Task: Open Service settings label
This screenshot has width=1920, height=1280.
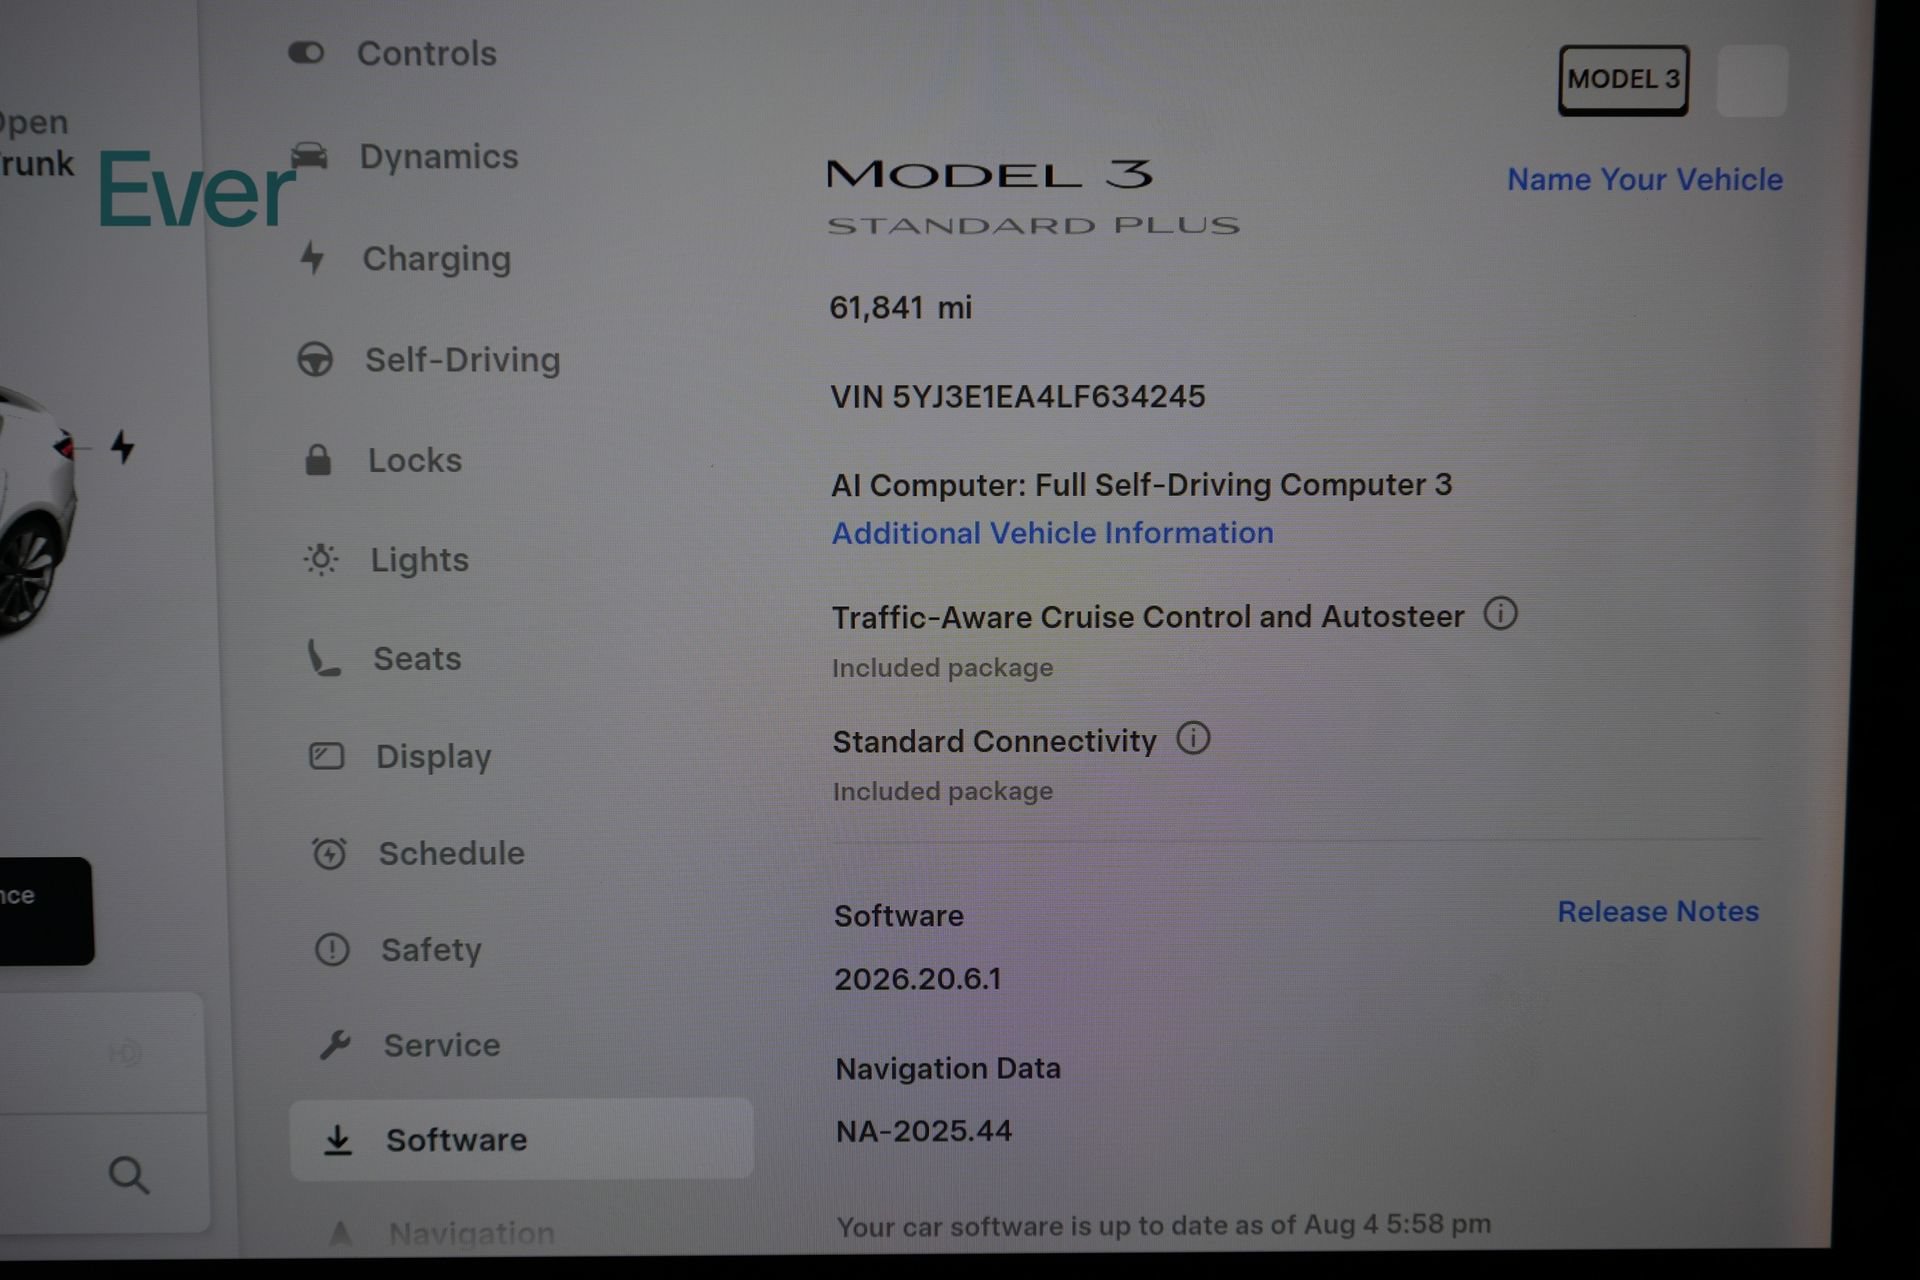Action: tap(442, 1045)
